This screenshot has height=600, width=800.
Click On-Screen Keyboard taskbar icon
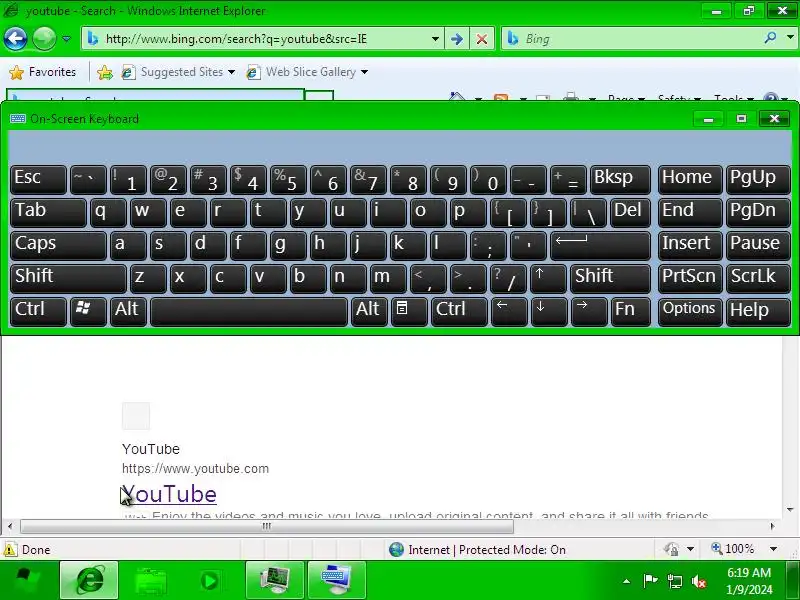click(x=337, y=580)
